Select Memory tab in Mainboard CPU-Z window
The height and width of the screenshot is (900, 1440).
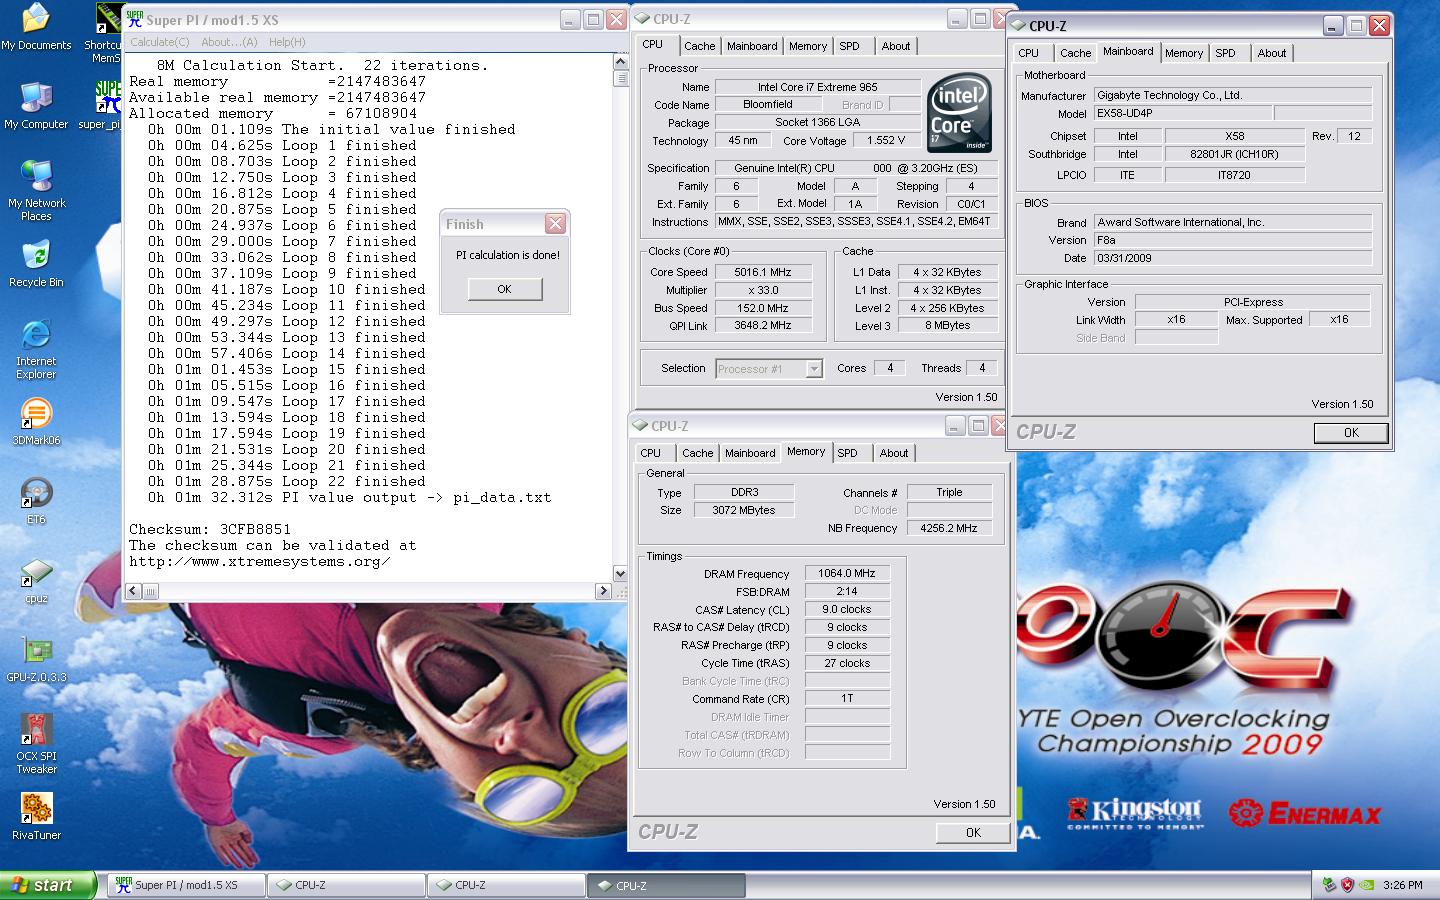(1184, 53)
